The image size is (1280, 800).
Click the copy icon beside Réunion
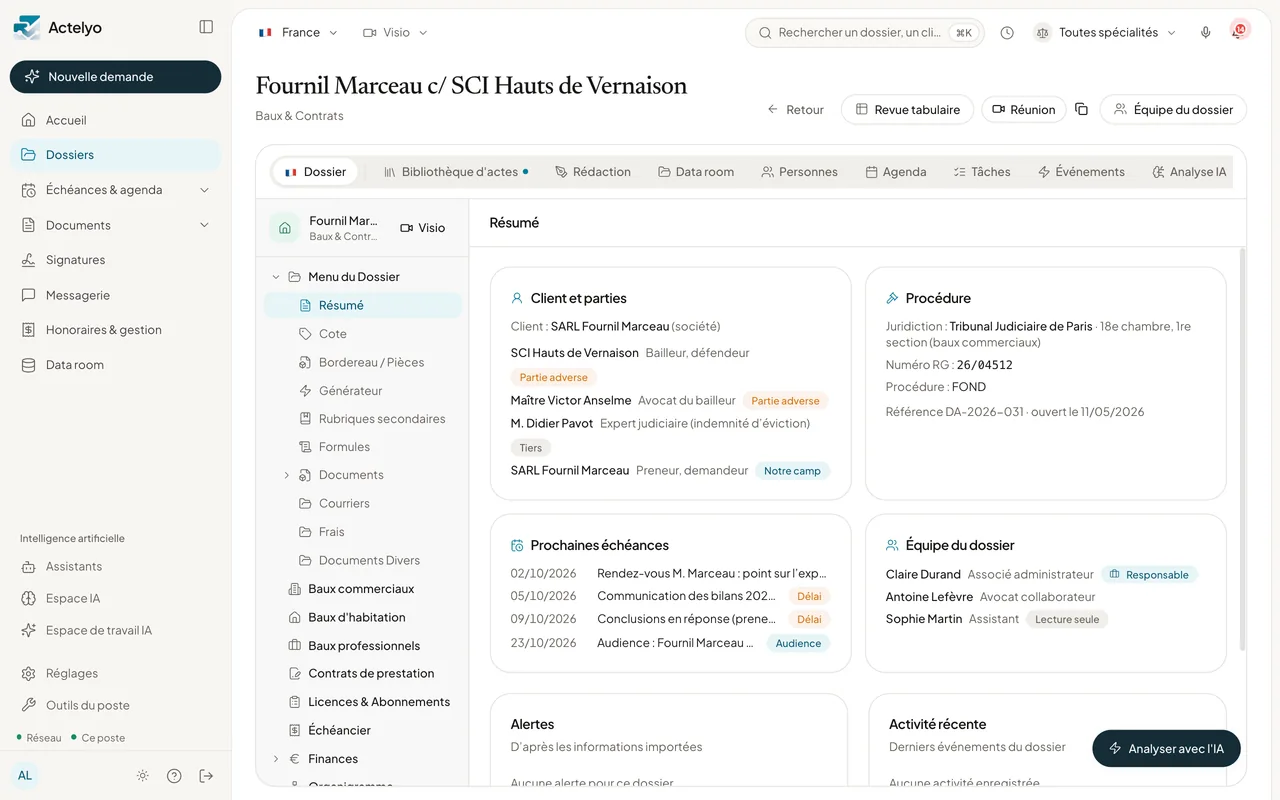1081,109
